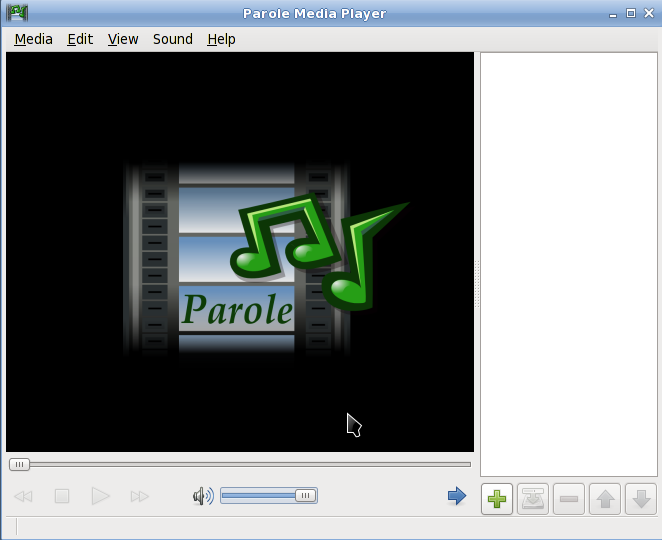Open the Help menu
662x540 pixels.
221,39
